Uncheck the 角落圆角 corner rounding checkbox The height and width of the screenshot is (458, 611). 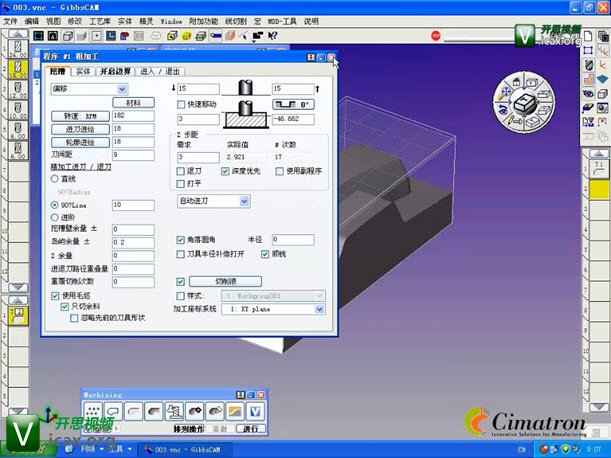point(180,240)
